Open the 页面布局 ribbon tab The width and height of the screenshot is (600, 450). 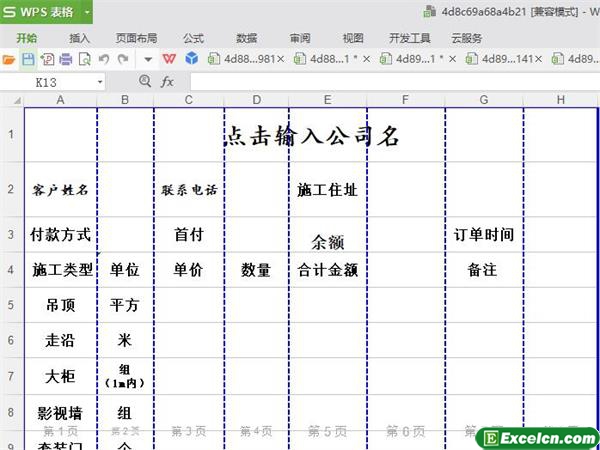[136, 38]
